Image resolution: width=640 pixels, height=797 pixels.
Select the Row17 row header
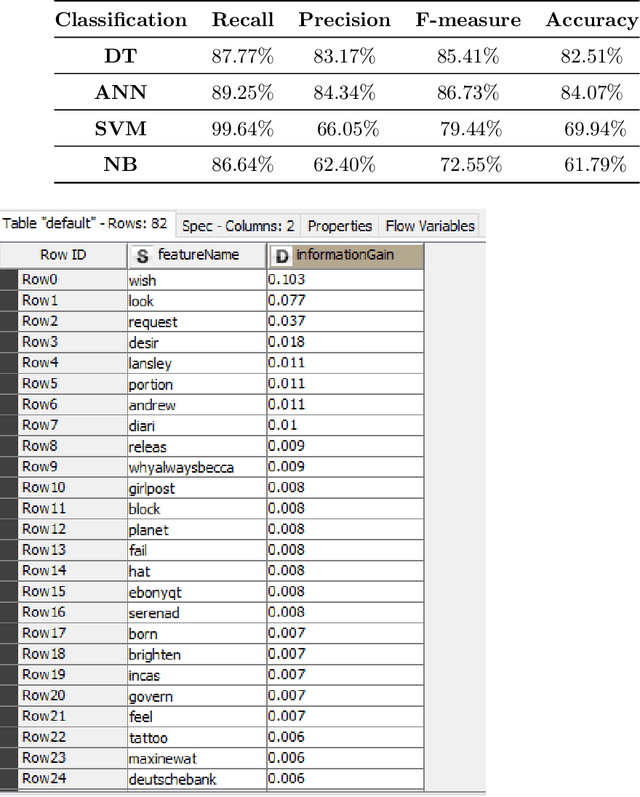[44, 633]
